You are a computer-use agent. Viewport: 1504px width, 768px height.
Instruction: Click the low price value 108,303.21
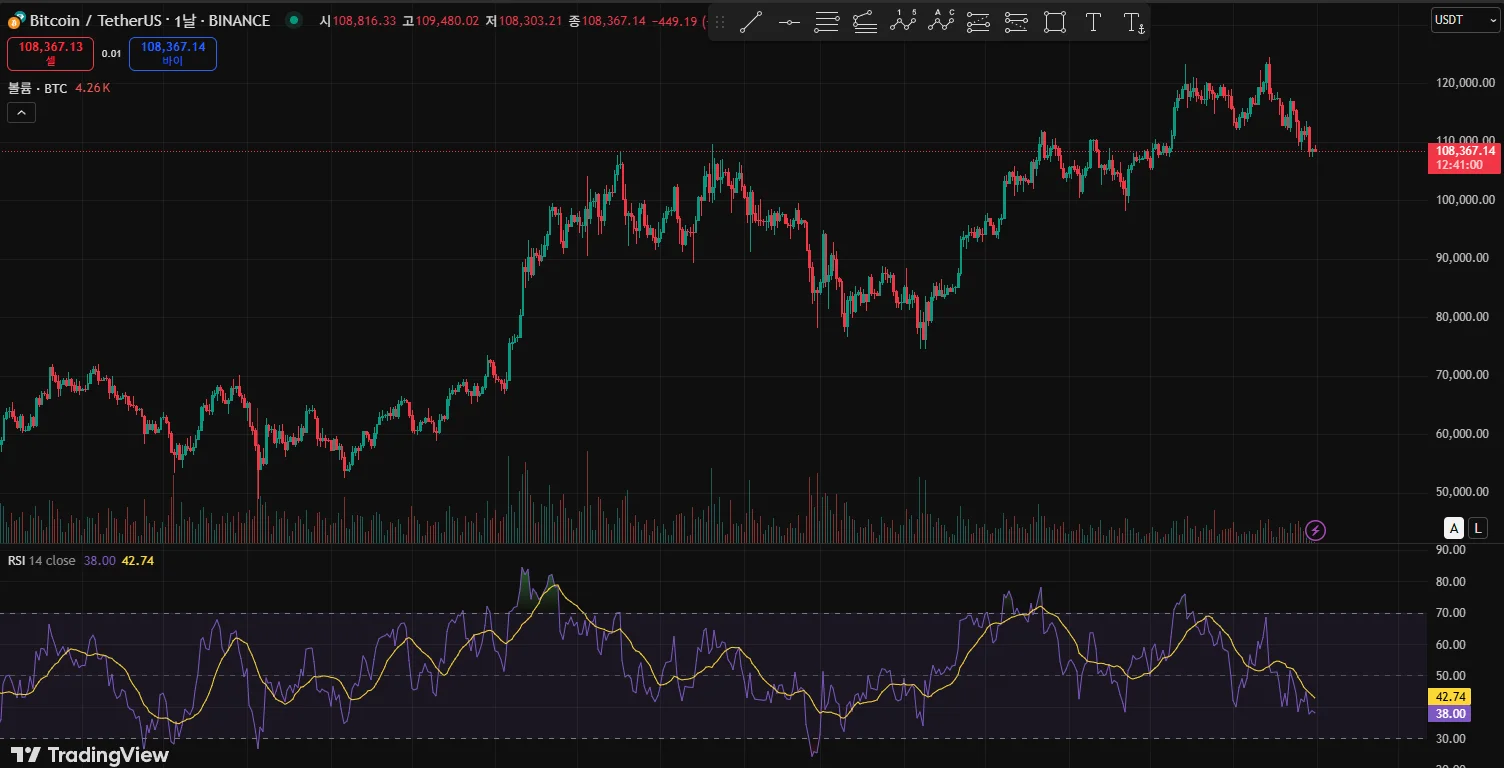(x=531, y=20)
